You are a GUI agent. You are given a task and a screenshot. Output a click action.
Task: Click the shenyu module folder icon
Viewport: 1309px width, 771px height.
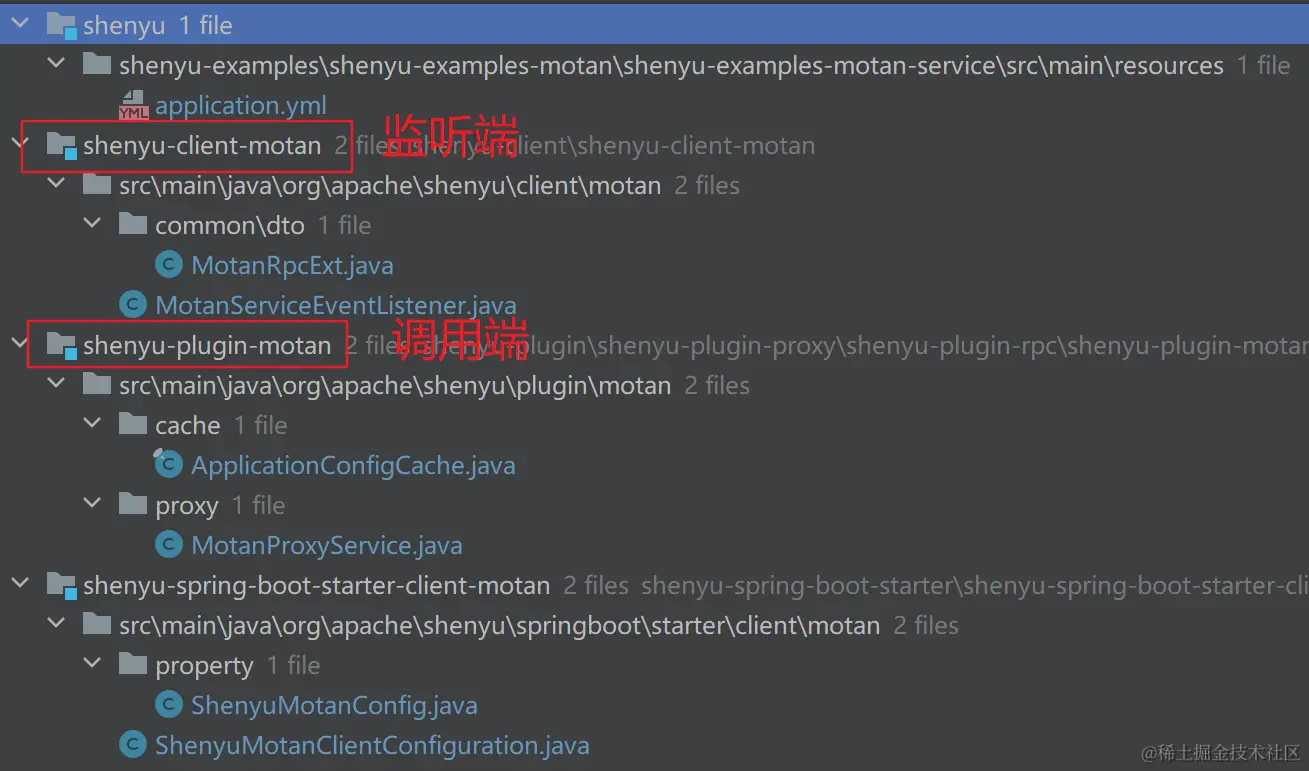62,26
